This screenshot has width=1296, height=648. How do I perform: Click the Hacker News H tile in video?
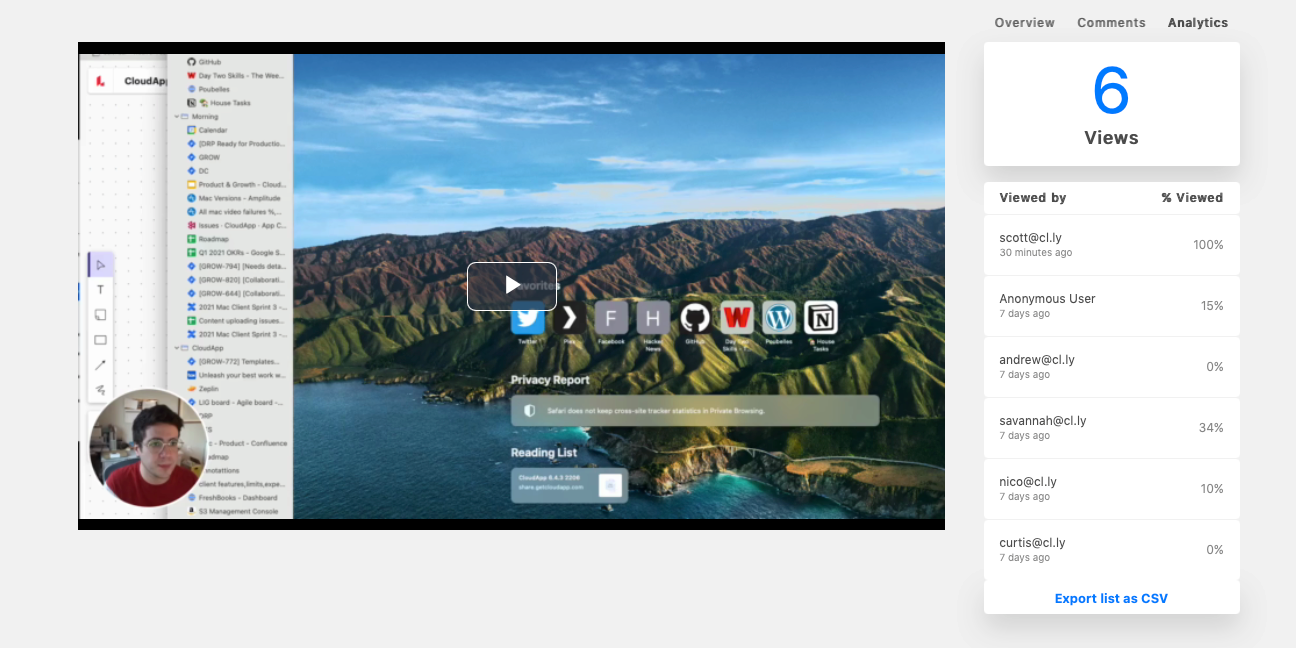click(653, 318)
